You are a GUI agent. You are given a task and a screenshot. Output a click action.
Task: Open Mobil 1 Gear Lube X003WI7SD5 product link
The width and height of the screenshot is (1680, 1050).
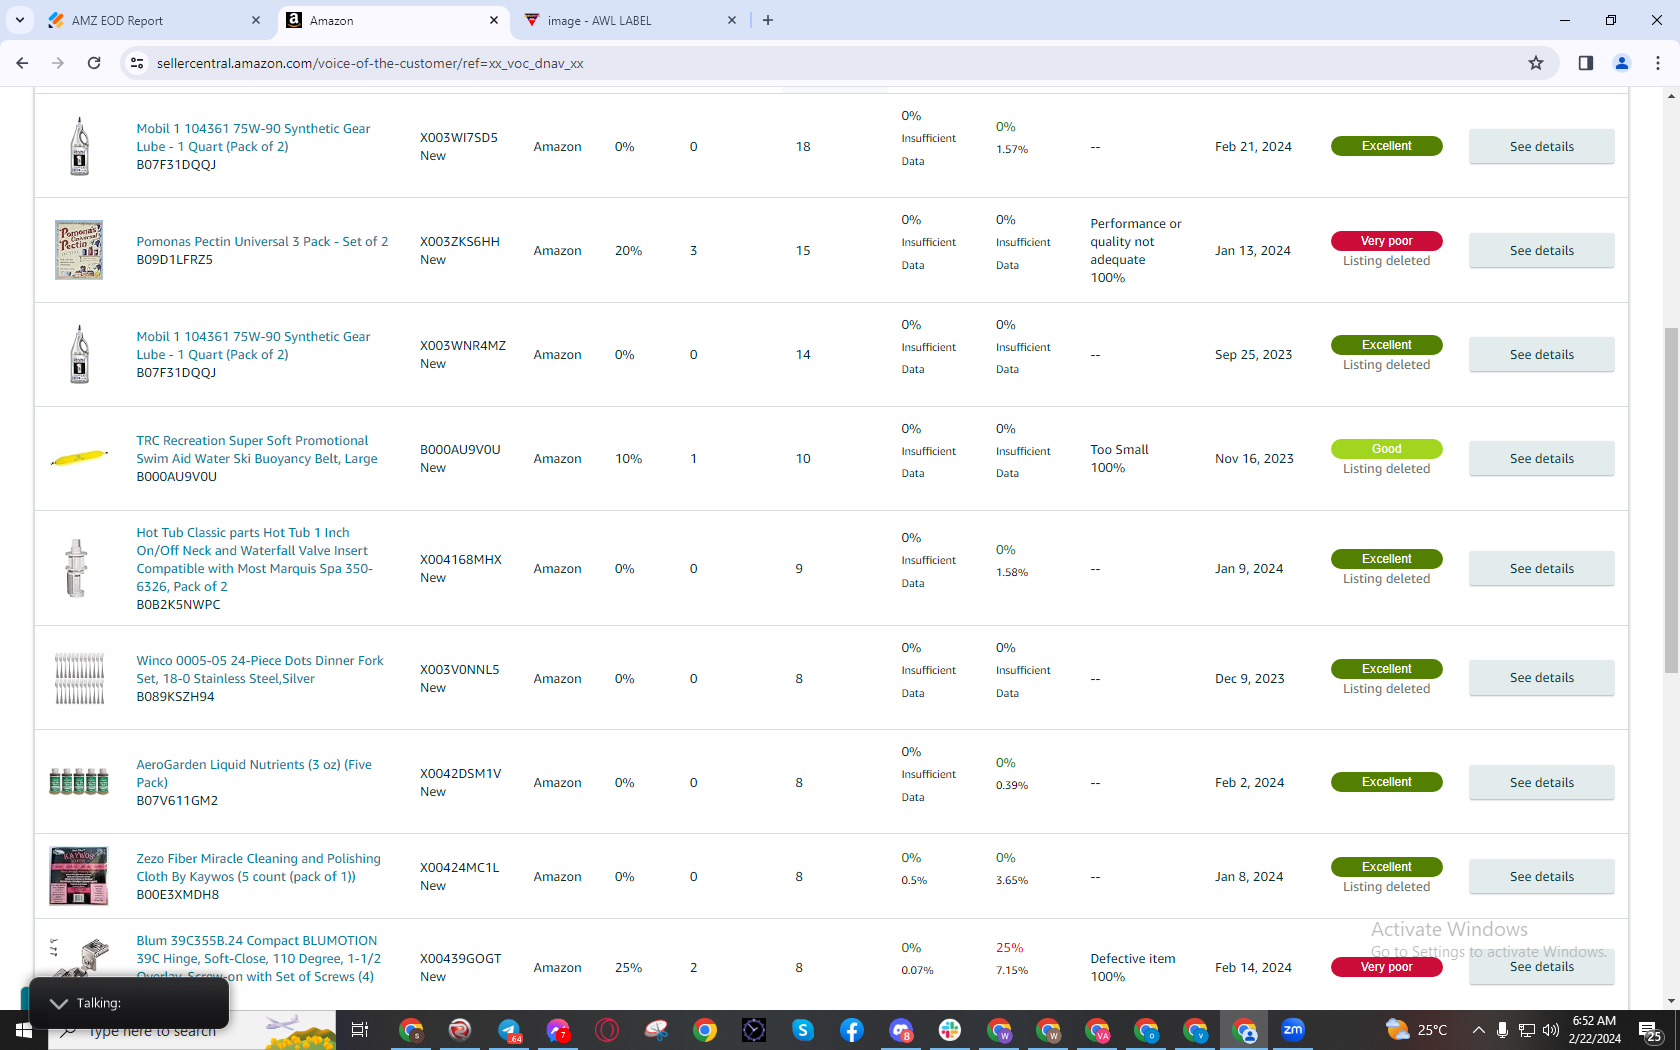coord(253,137)
